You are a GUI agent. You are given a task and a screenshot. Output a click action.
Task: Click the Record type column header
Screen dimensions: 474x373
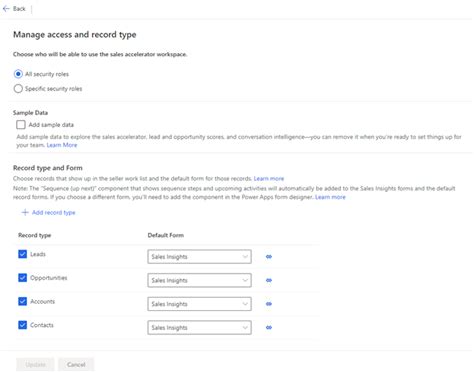click(35, 235)
